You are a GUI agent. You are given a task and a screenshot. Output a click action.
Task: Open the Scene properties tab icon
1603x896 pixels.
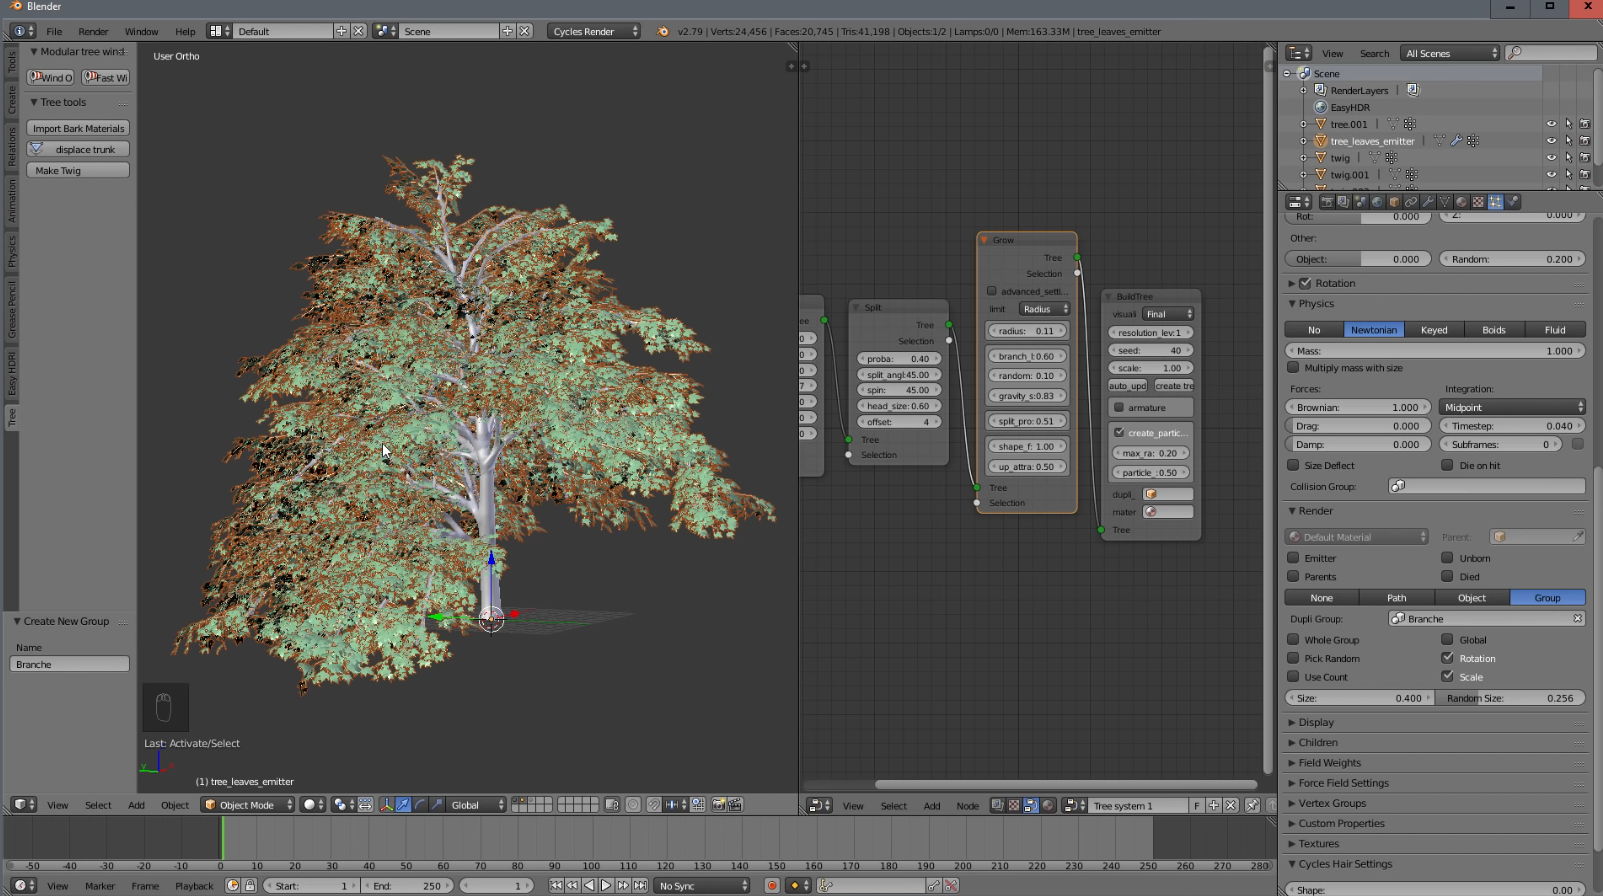point(1360,202)
